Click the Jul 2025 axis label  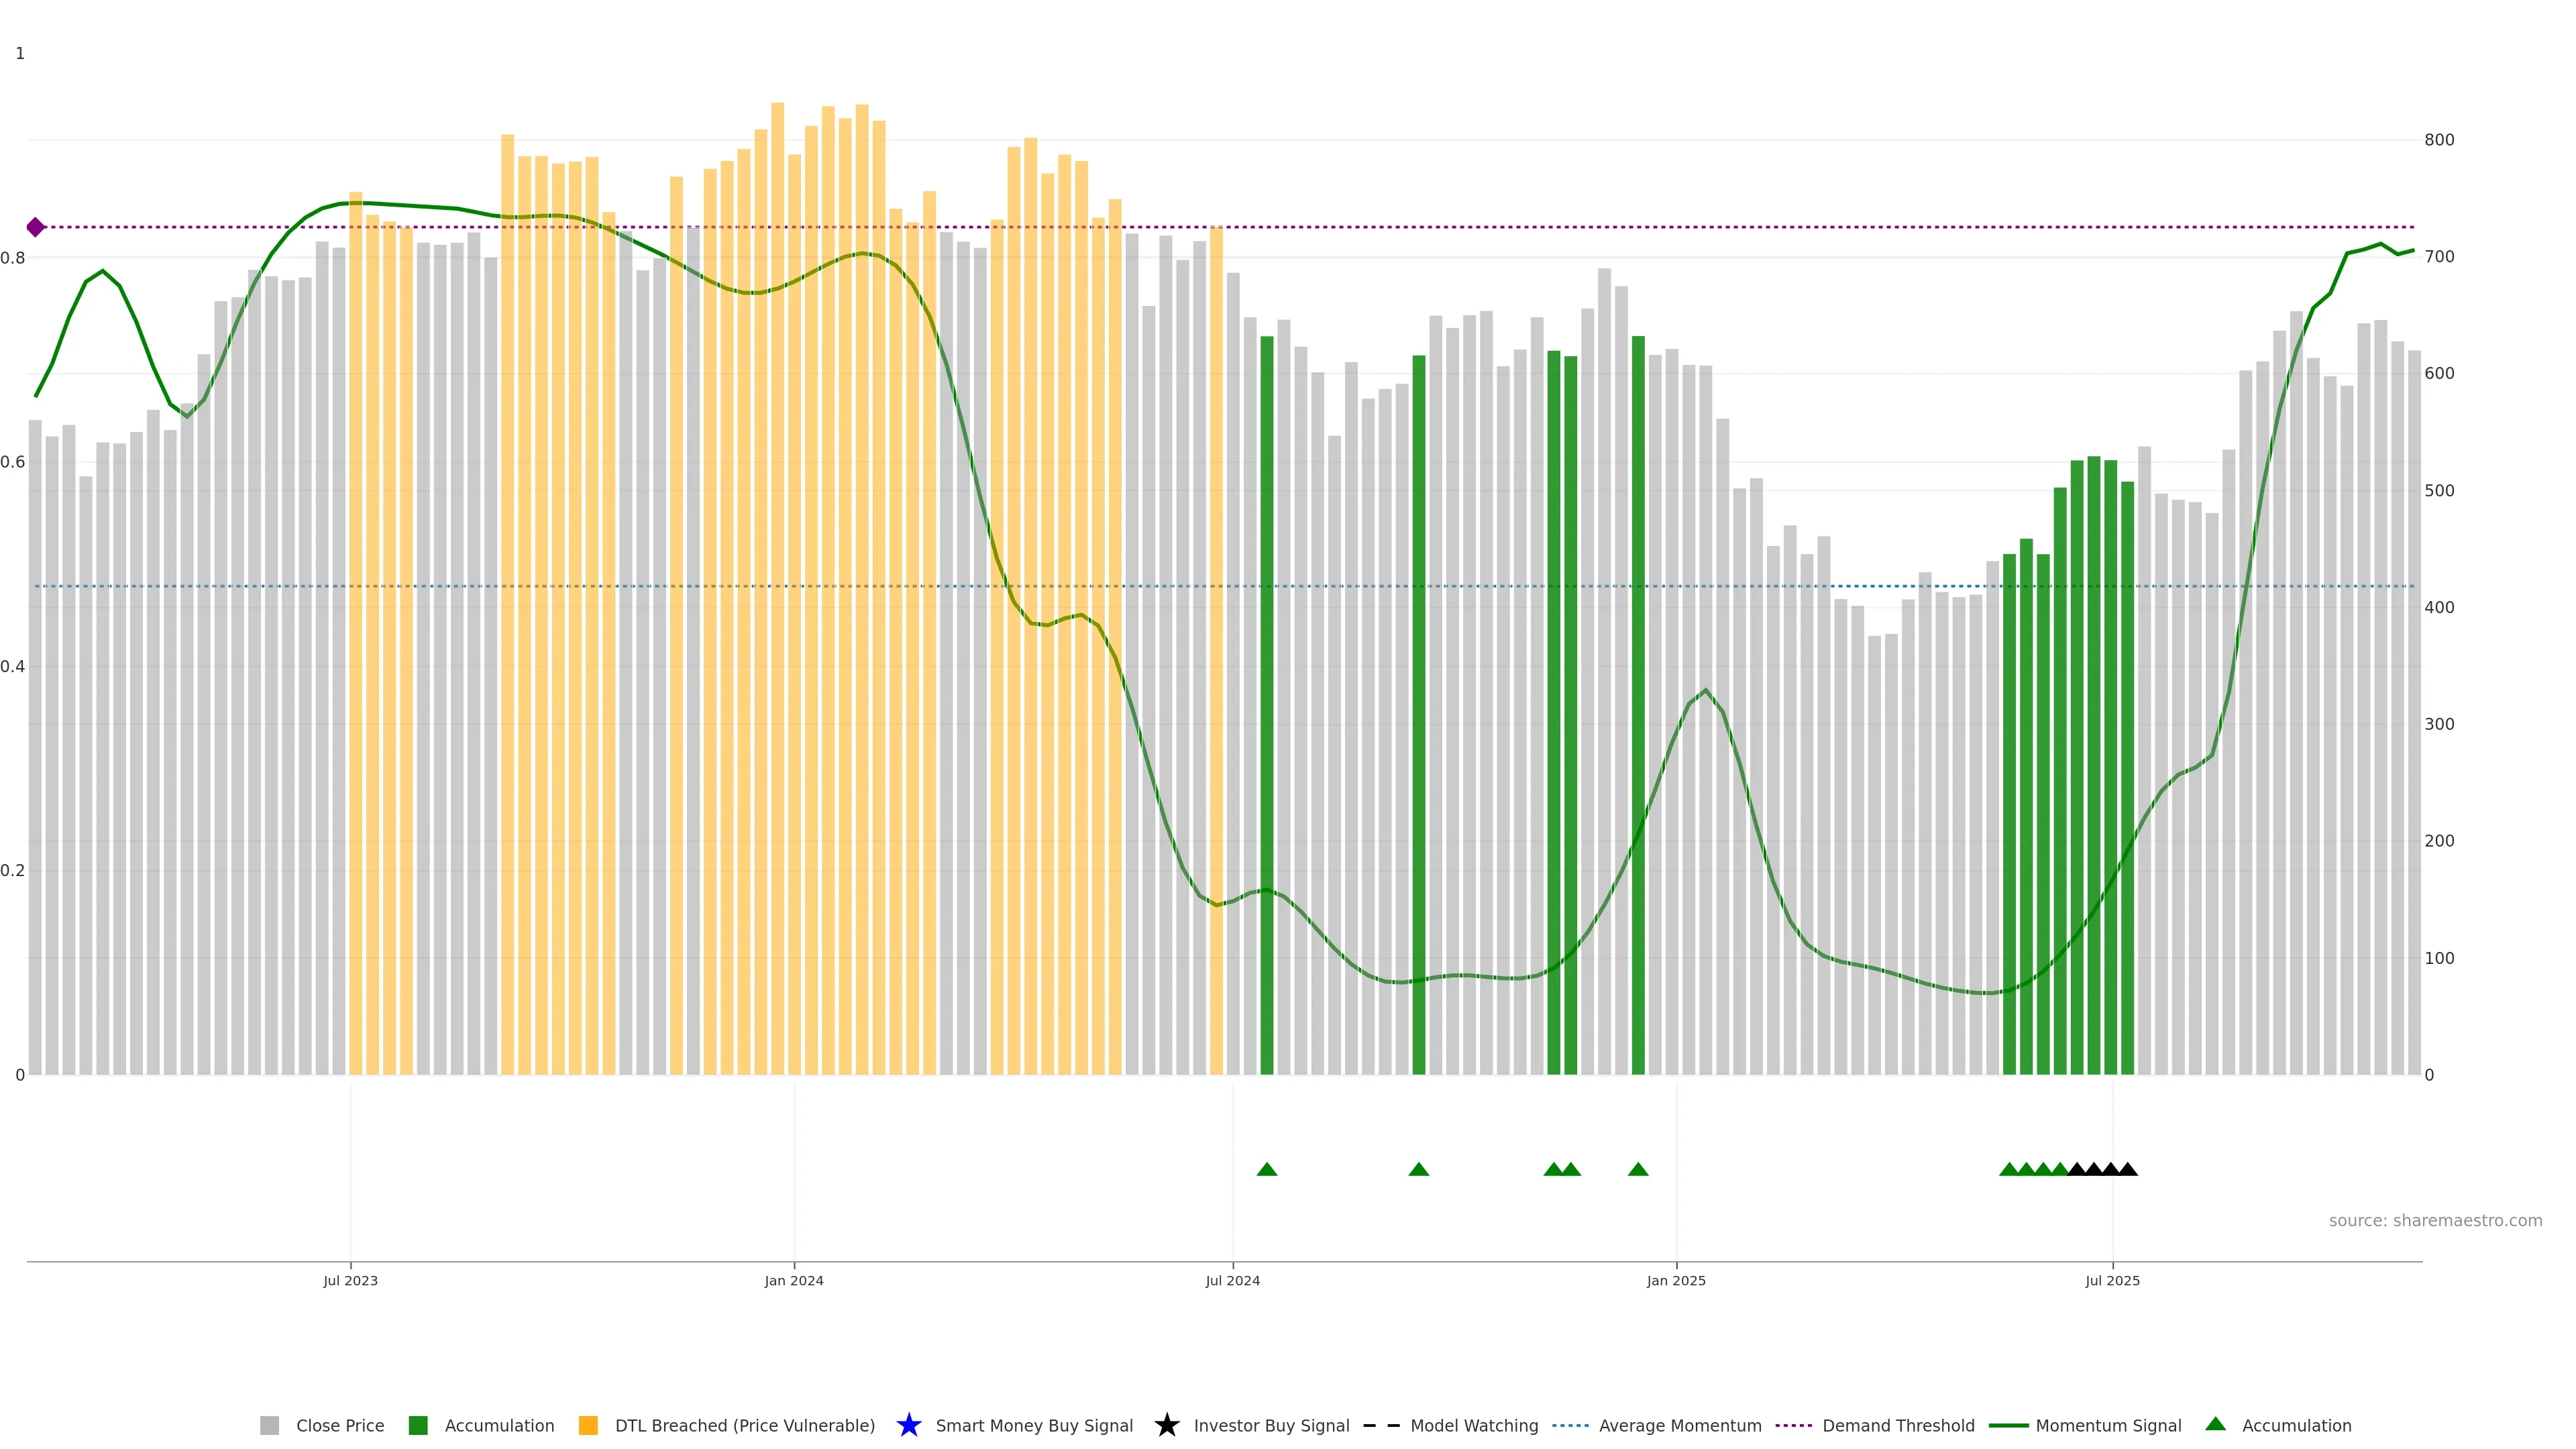point(2112,1280)
